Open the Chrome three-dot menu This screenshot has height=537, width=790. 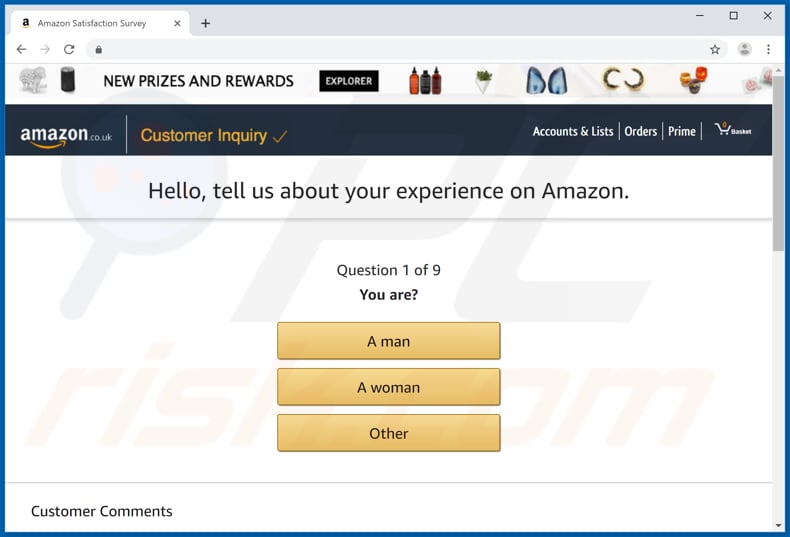(769, 49)
